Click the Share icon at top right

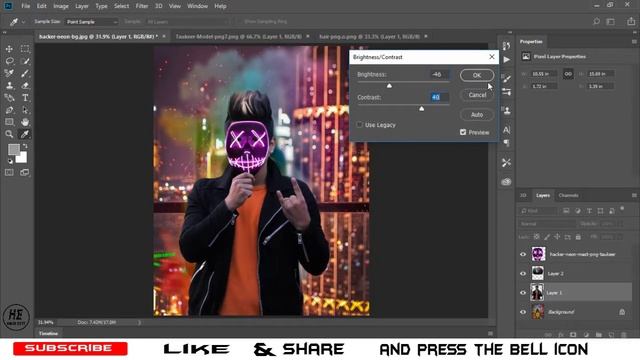(x=631, y=22)
